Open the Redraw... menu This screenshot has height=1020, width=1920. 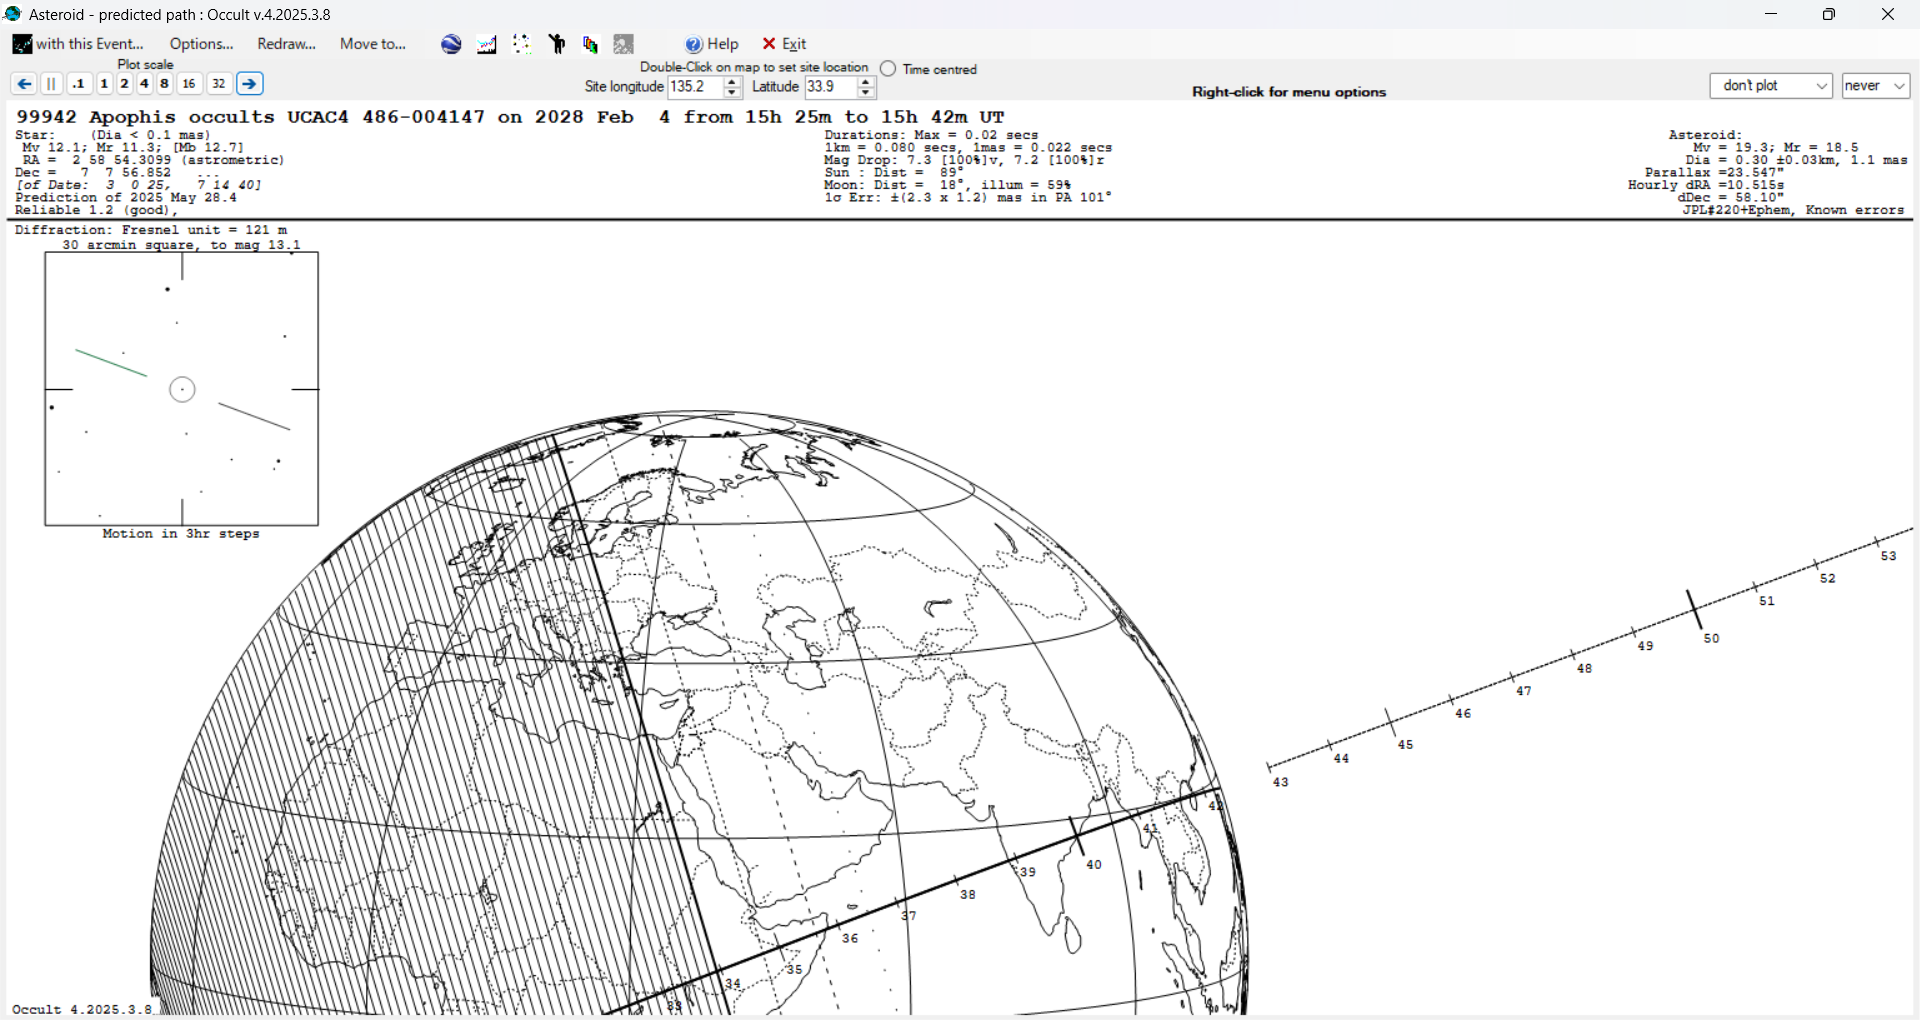tap(286, 44)
